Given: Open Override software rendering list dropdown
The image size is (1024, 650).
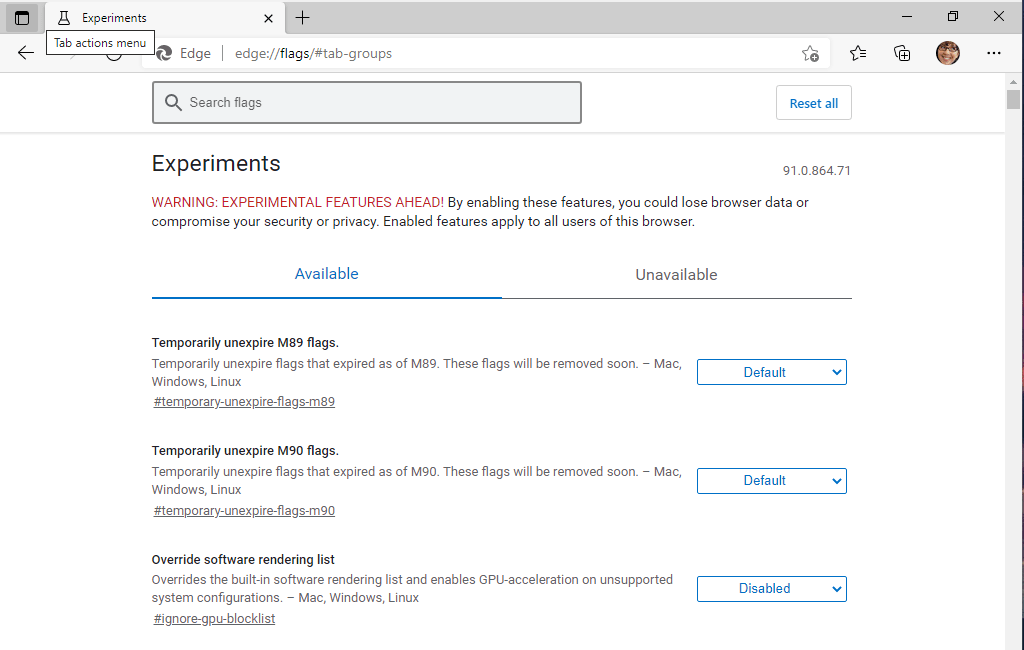Looking at the screenshot, I should (771, 589).
